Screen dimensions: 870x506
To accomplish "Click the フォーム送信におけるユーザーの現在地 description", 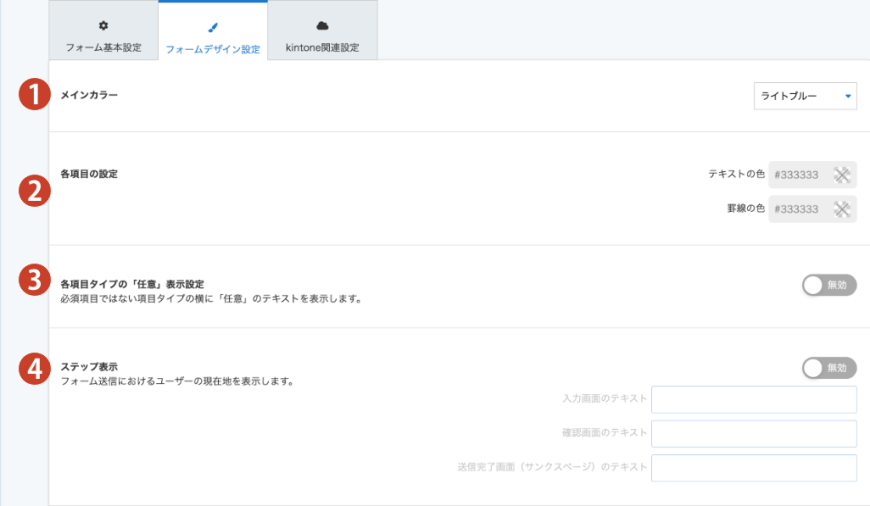I will tap(178, 381).
